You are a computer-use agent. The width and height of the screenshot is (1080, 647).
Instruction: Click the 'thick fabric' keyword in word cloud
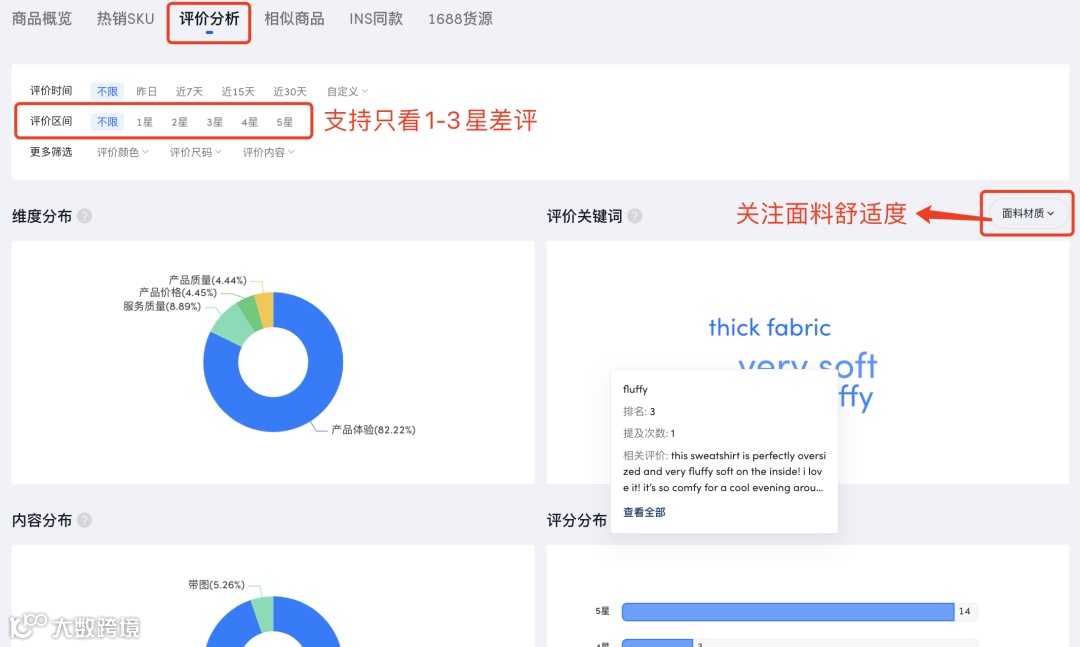point(769,327)
